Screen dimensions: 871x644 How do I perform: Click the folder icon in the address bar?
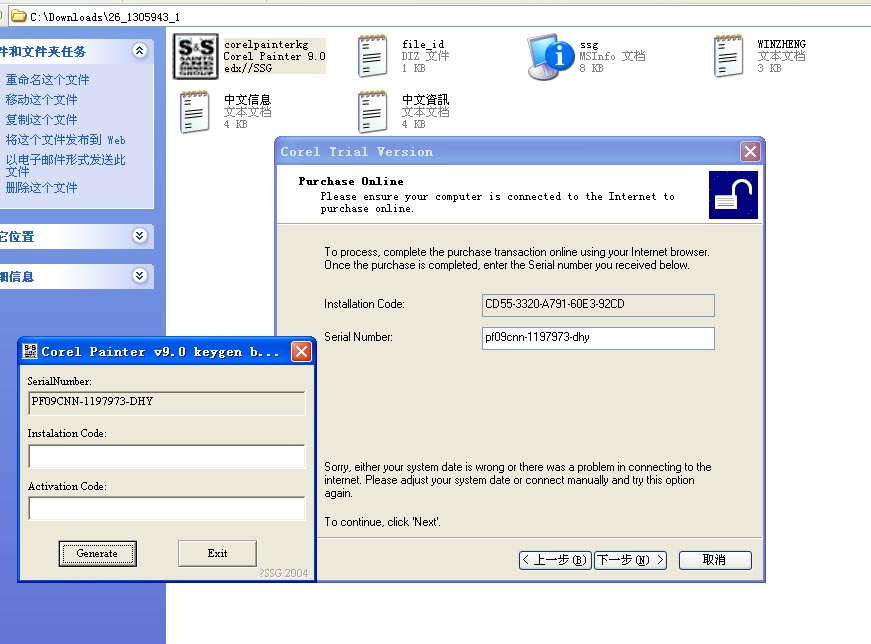pos(19,16)
